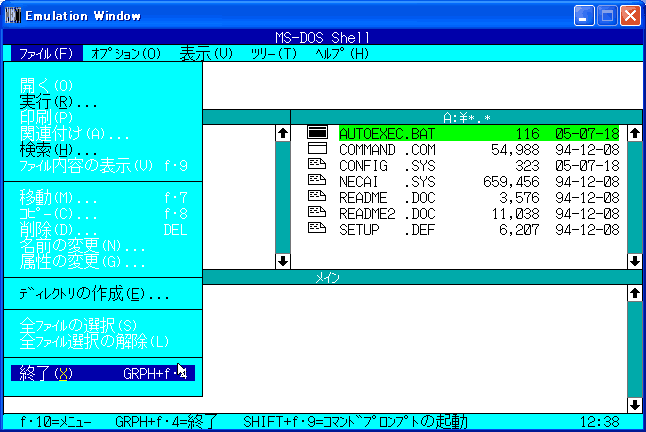Select the COMMAND .COM file name
The height and width of the screenshot is (432, 646).
point(387,149)
